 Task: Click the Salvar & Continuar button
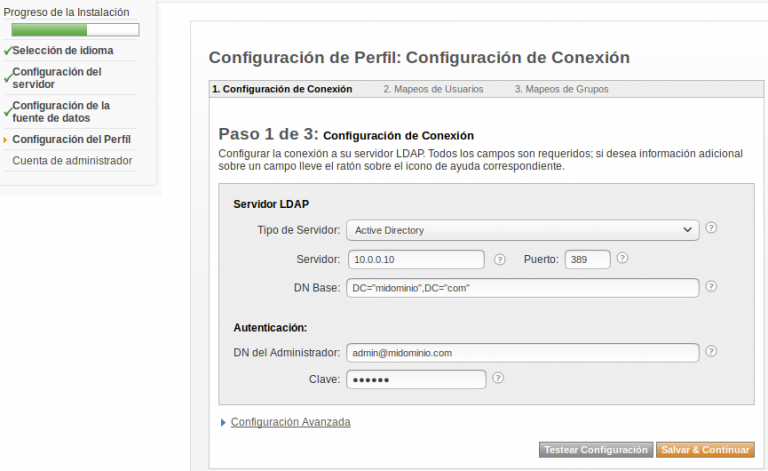(x=705, y=450)
